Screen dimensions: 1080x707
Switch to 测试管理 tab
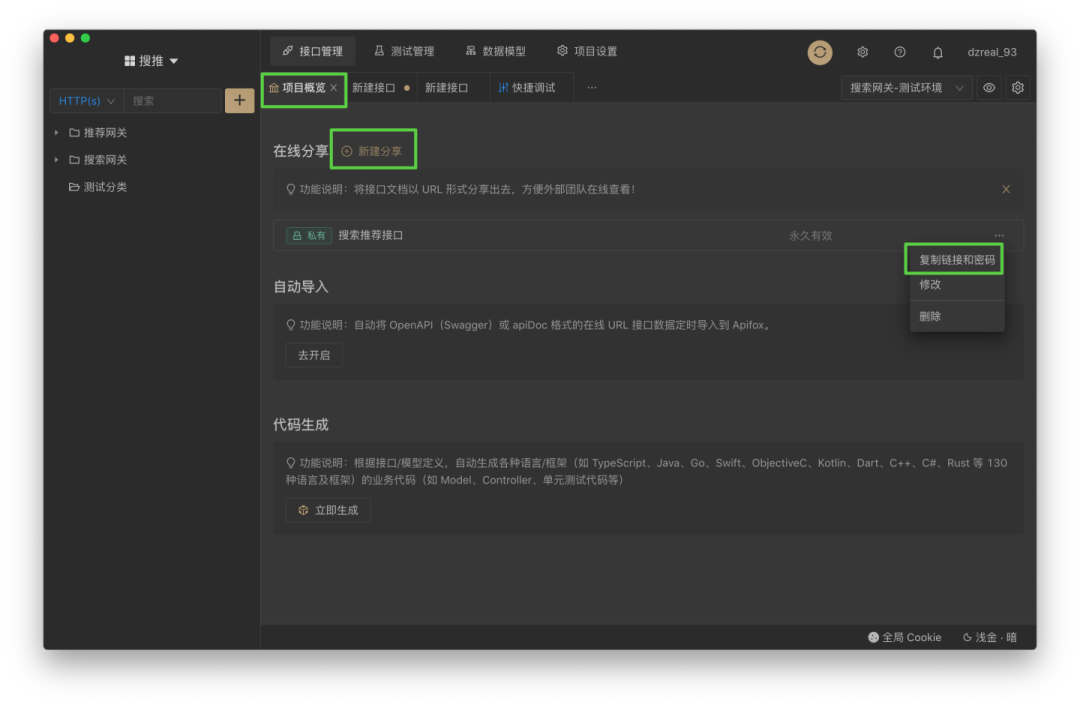404,51
